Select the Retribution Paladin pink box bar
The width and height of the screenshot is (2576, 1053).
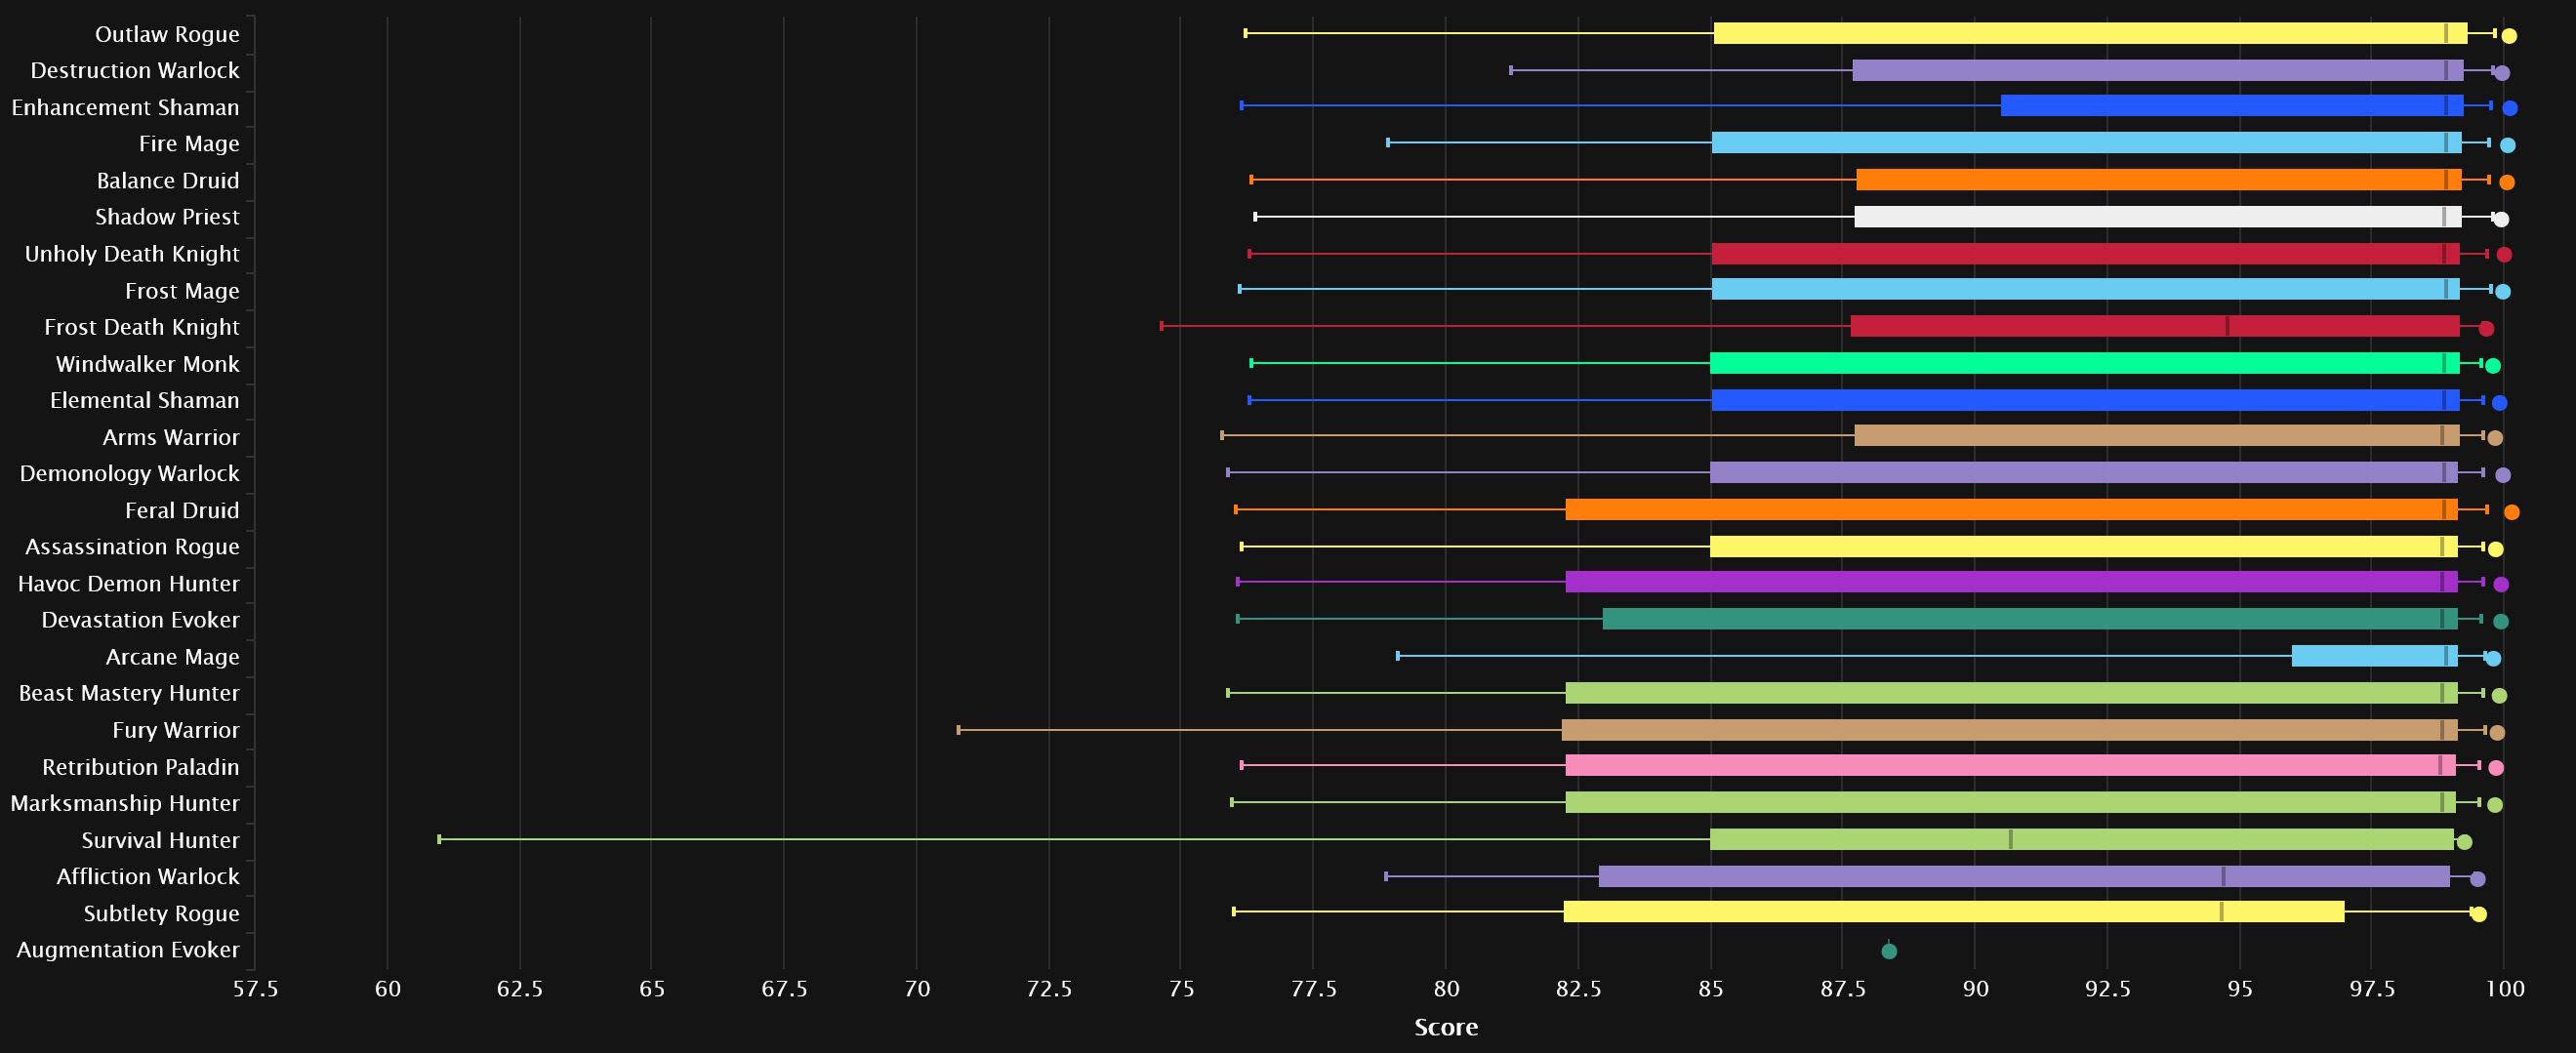(2010, 766)
